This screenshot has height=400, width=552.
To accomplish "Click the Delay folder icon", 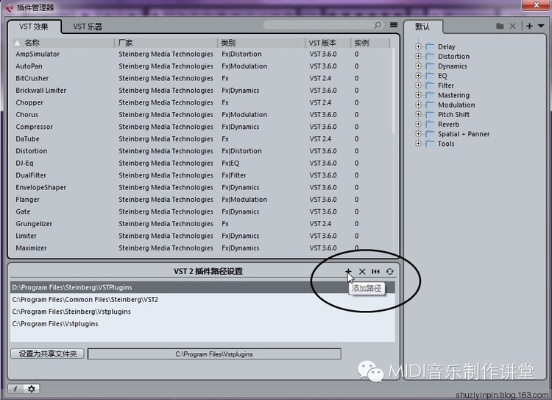I will click(x=430, y=46).
